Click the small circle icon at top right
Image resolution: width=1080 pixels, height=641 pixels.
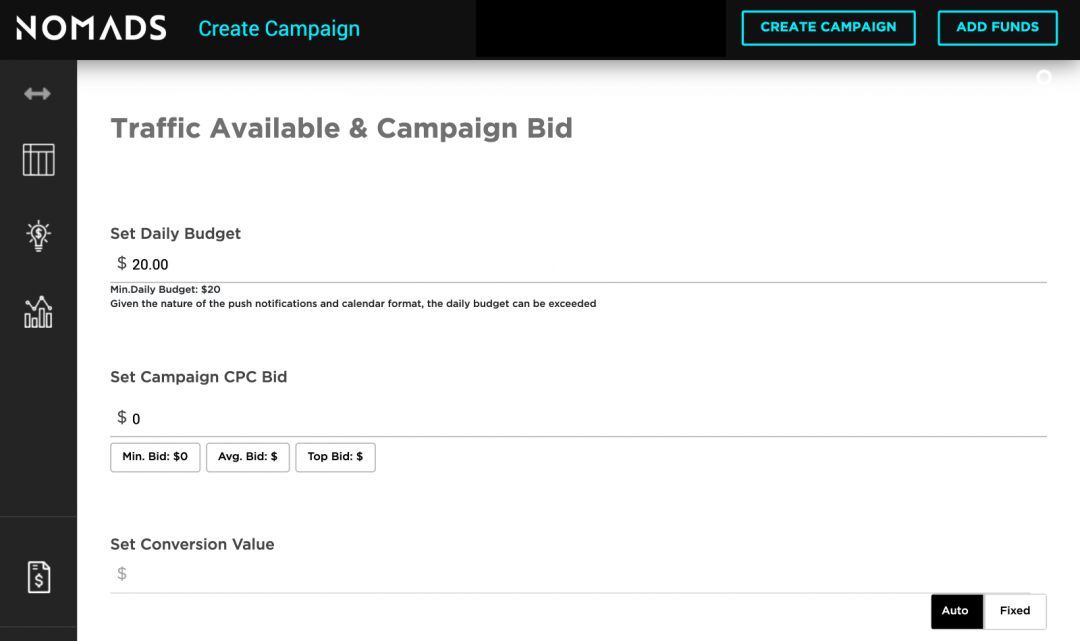1044,77
